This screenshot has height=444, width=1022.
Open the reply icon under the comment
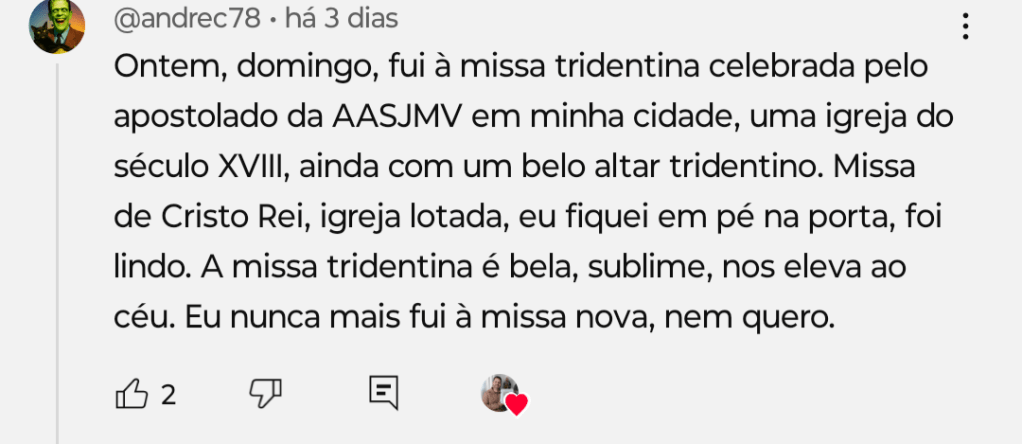[x=384, y=393]
